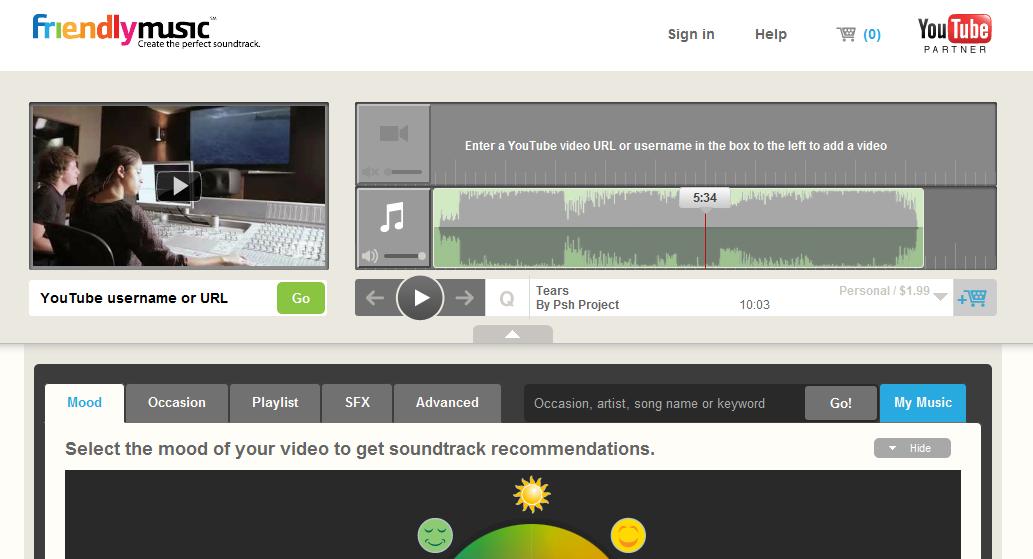Adjust the video track volume slider
Viewport: 1033px width, 559px height.
tap(403, 172)
